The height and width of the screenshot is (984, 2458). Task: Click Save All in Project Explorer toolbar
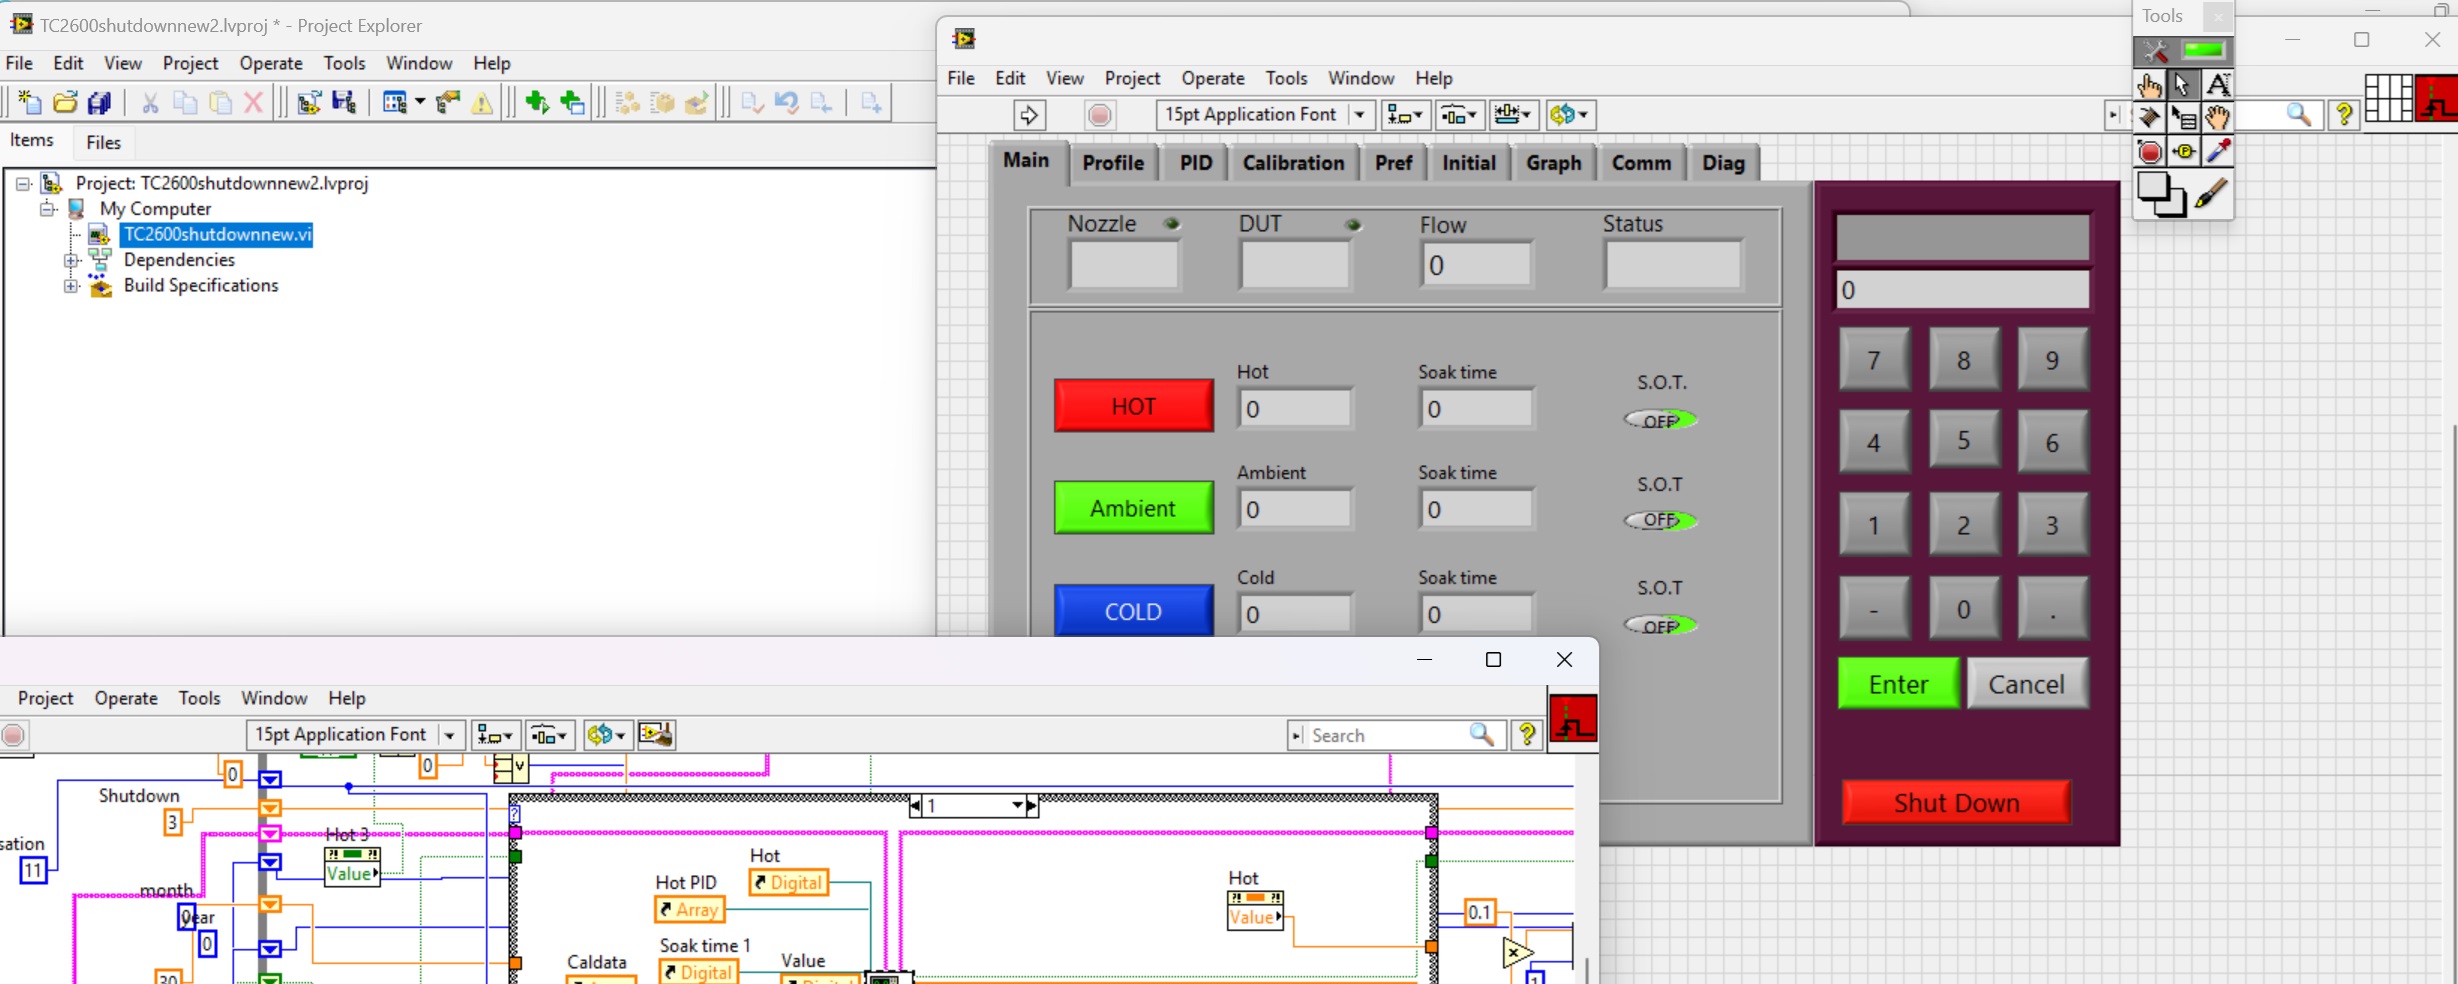point(100,103)
